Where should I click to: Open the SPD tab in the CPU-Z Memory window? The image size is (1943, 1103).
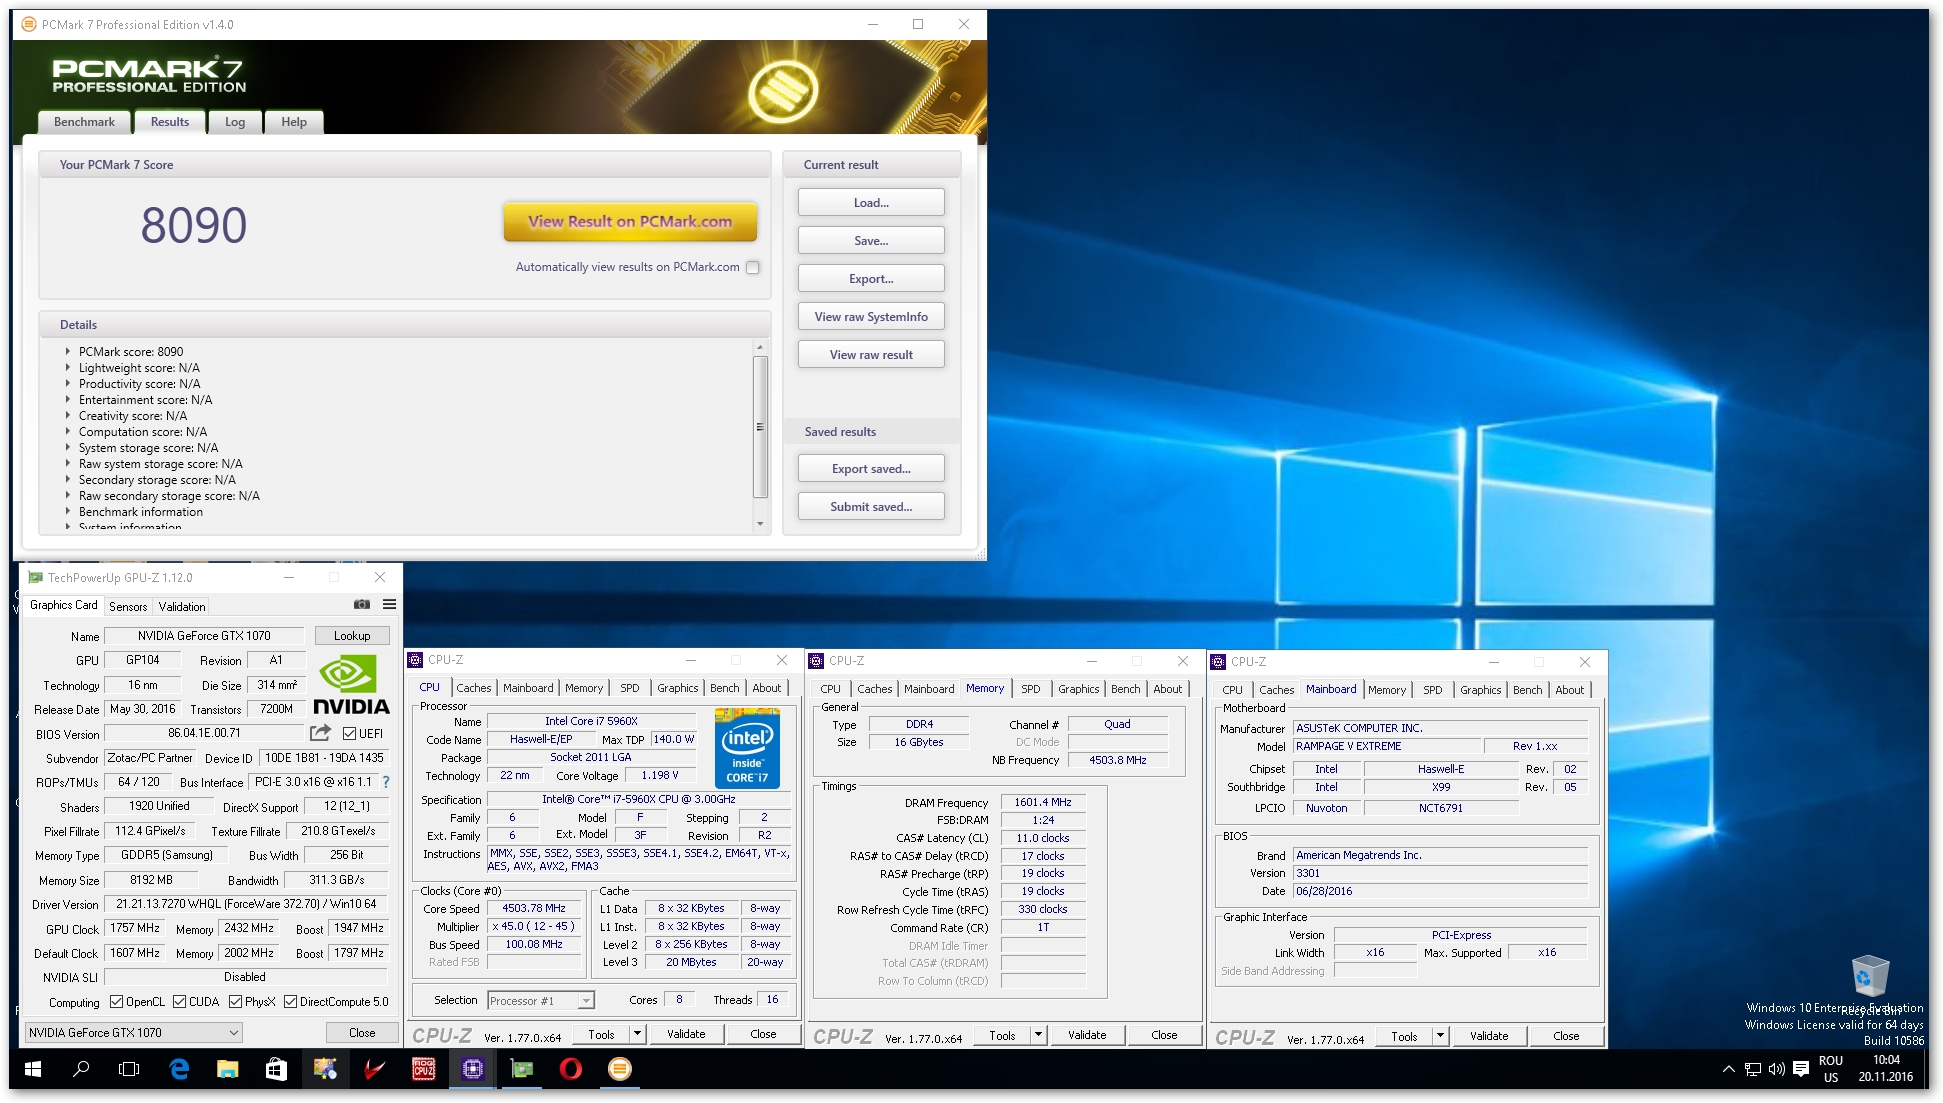click(1031, 689)
